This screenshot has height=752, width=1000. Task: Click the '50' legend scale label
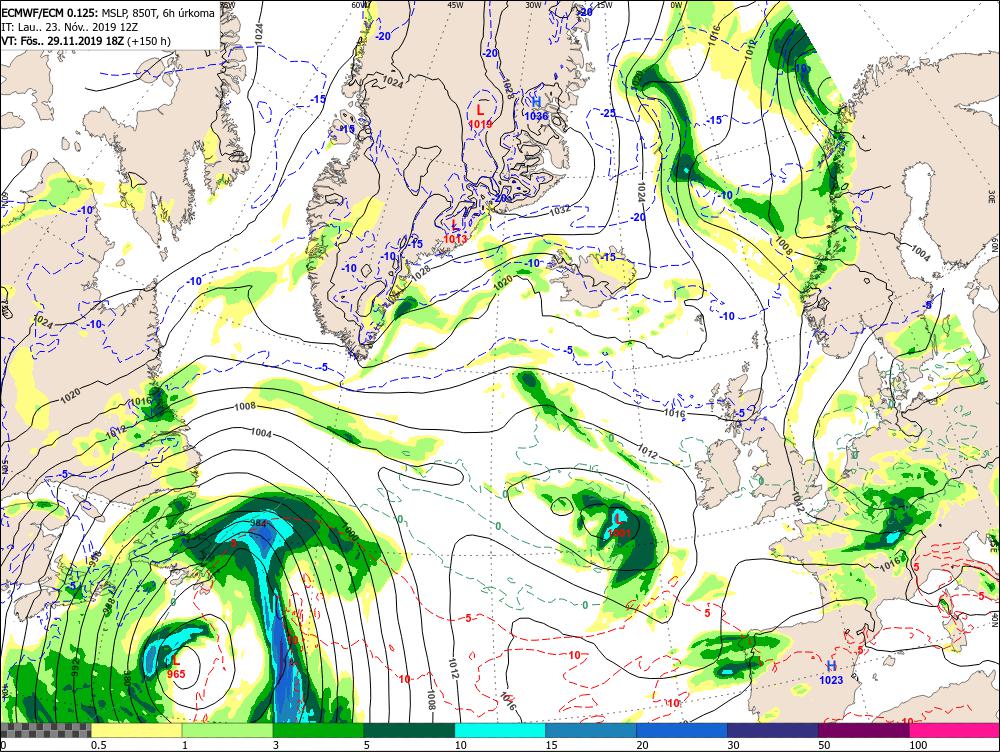824,745
